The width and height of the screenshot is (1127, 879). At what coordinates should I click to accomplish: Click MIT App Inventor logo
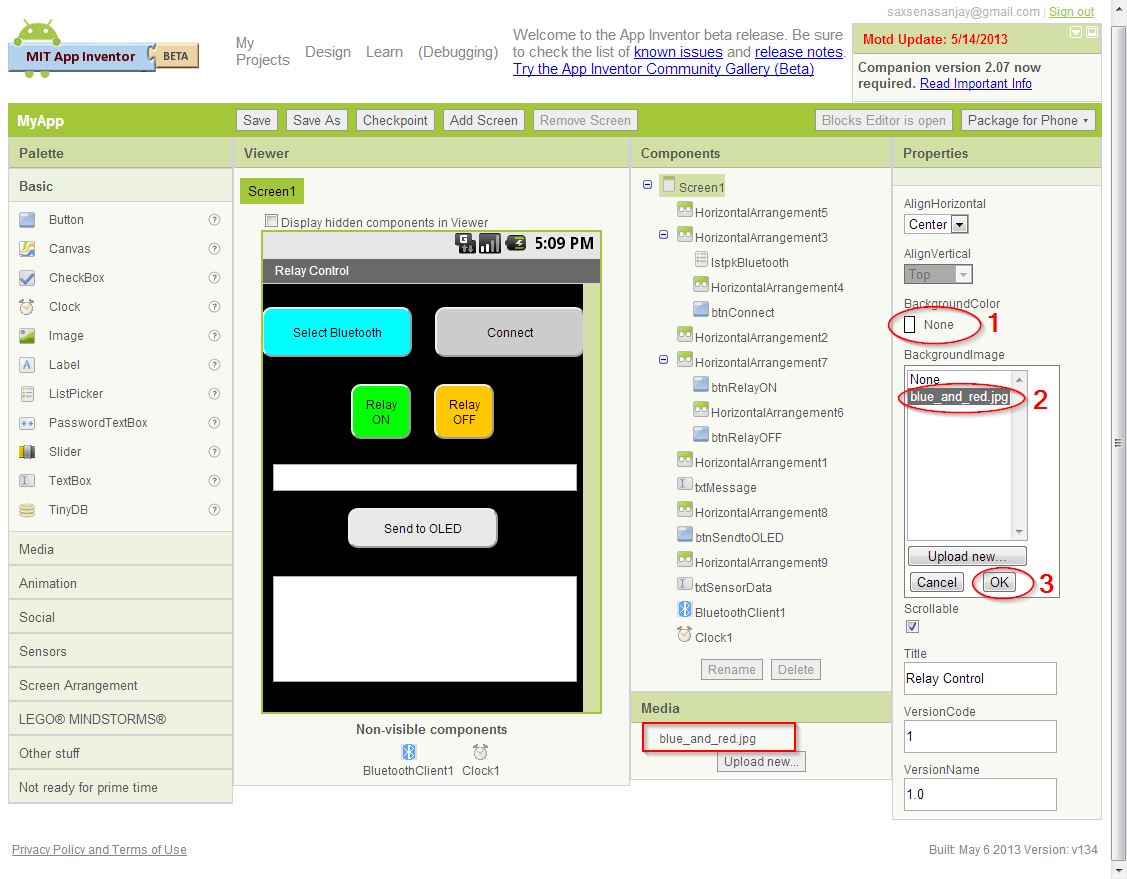[104, 49]
